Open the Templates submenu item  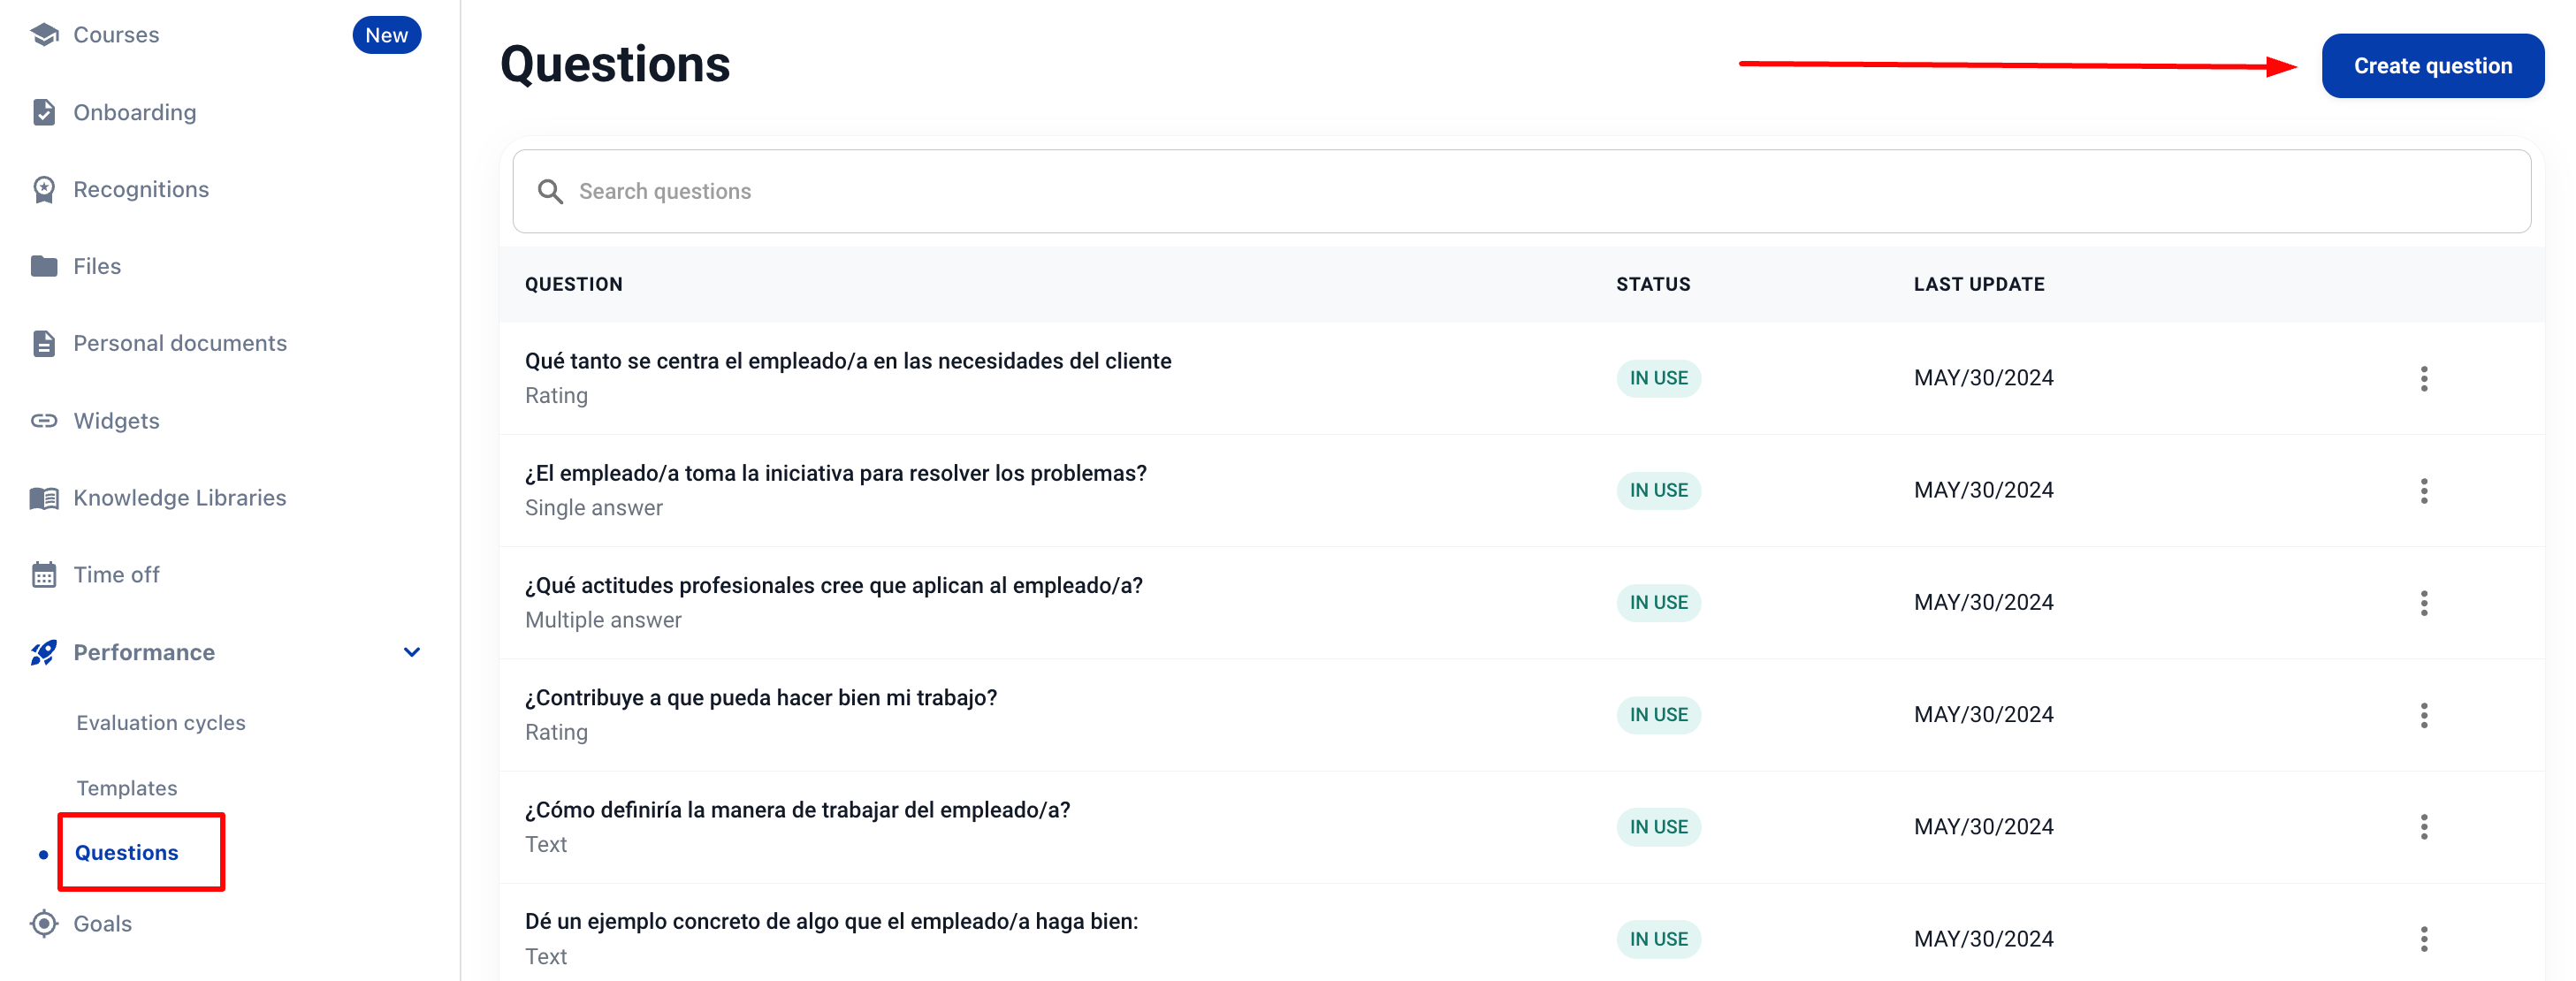tap(127, 788)
